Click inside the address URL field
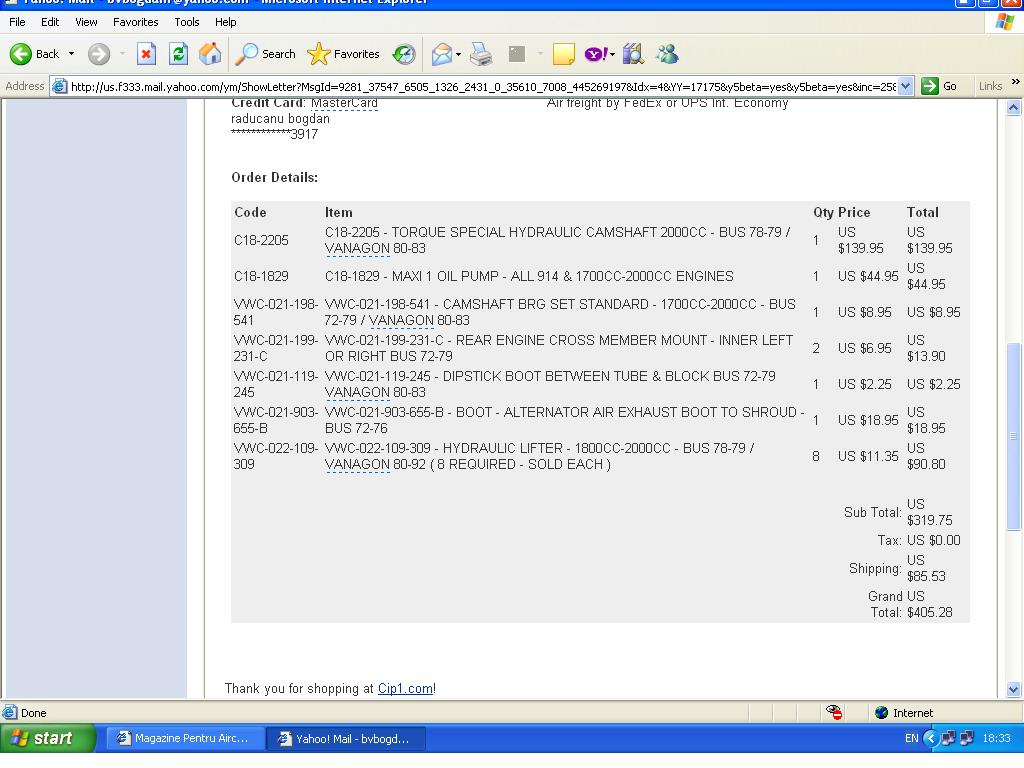 point(483,86)
